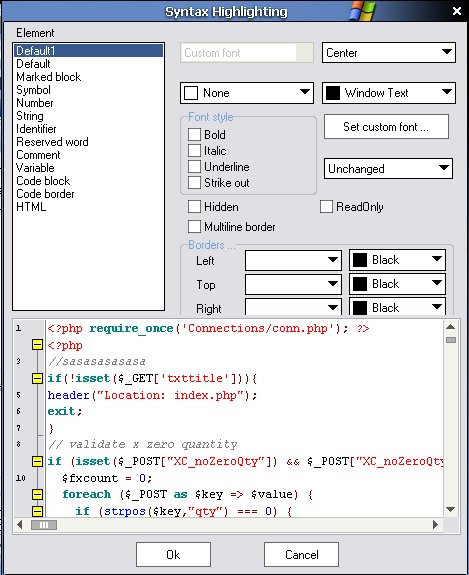Open the Right border Black color dropdown
Viewport: 469px width, 575px height.
point(397,307)
